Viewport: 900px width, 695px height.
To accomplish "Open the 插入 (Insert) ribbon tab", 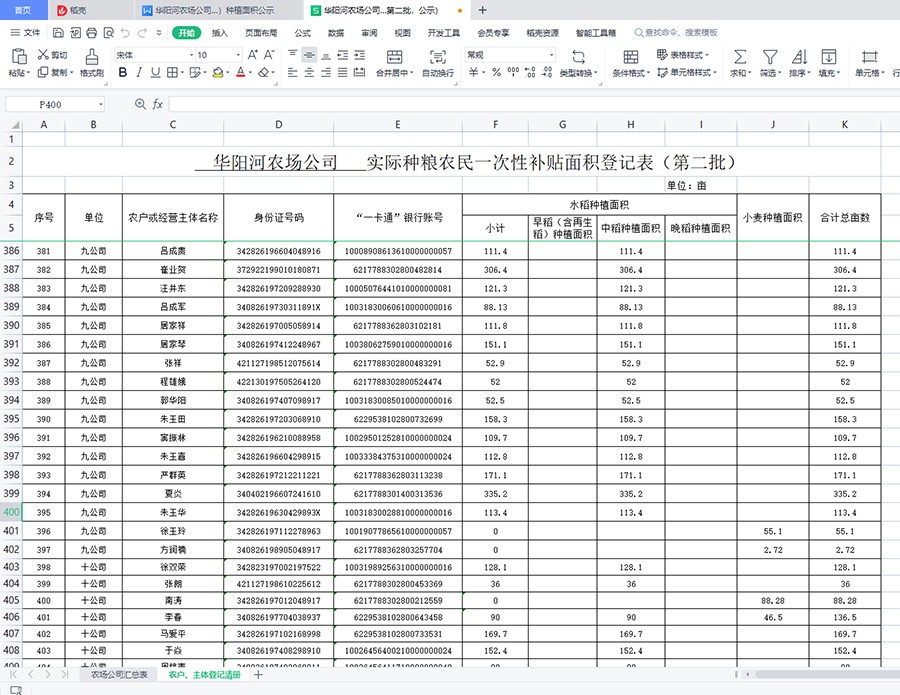I will pos(220,33).
